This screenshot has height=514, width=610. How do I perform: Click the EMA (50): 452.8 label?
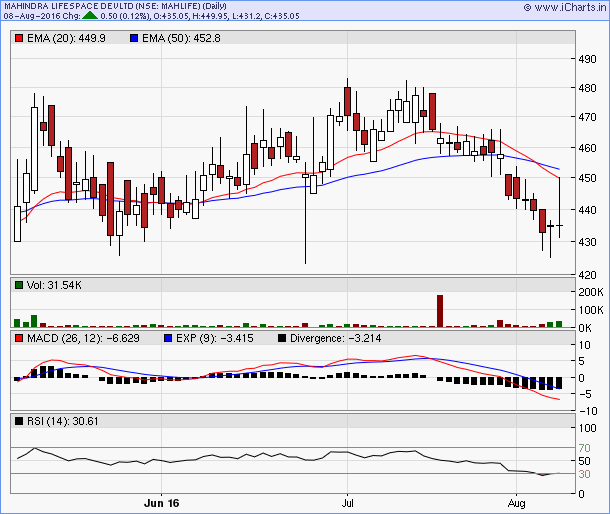click(181, 38)
